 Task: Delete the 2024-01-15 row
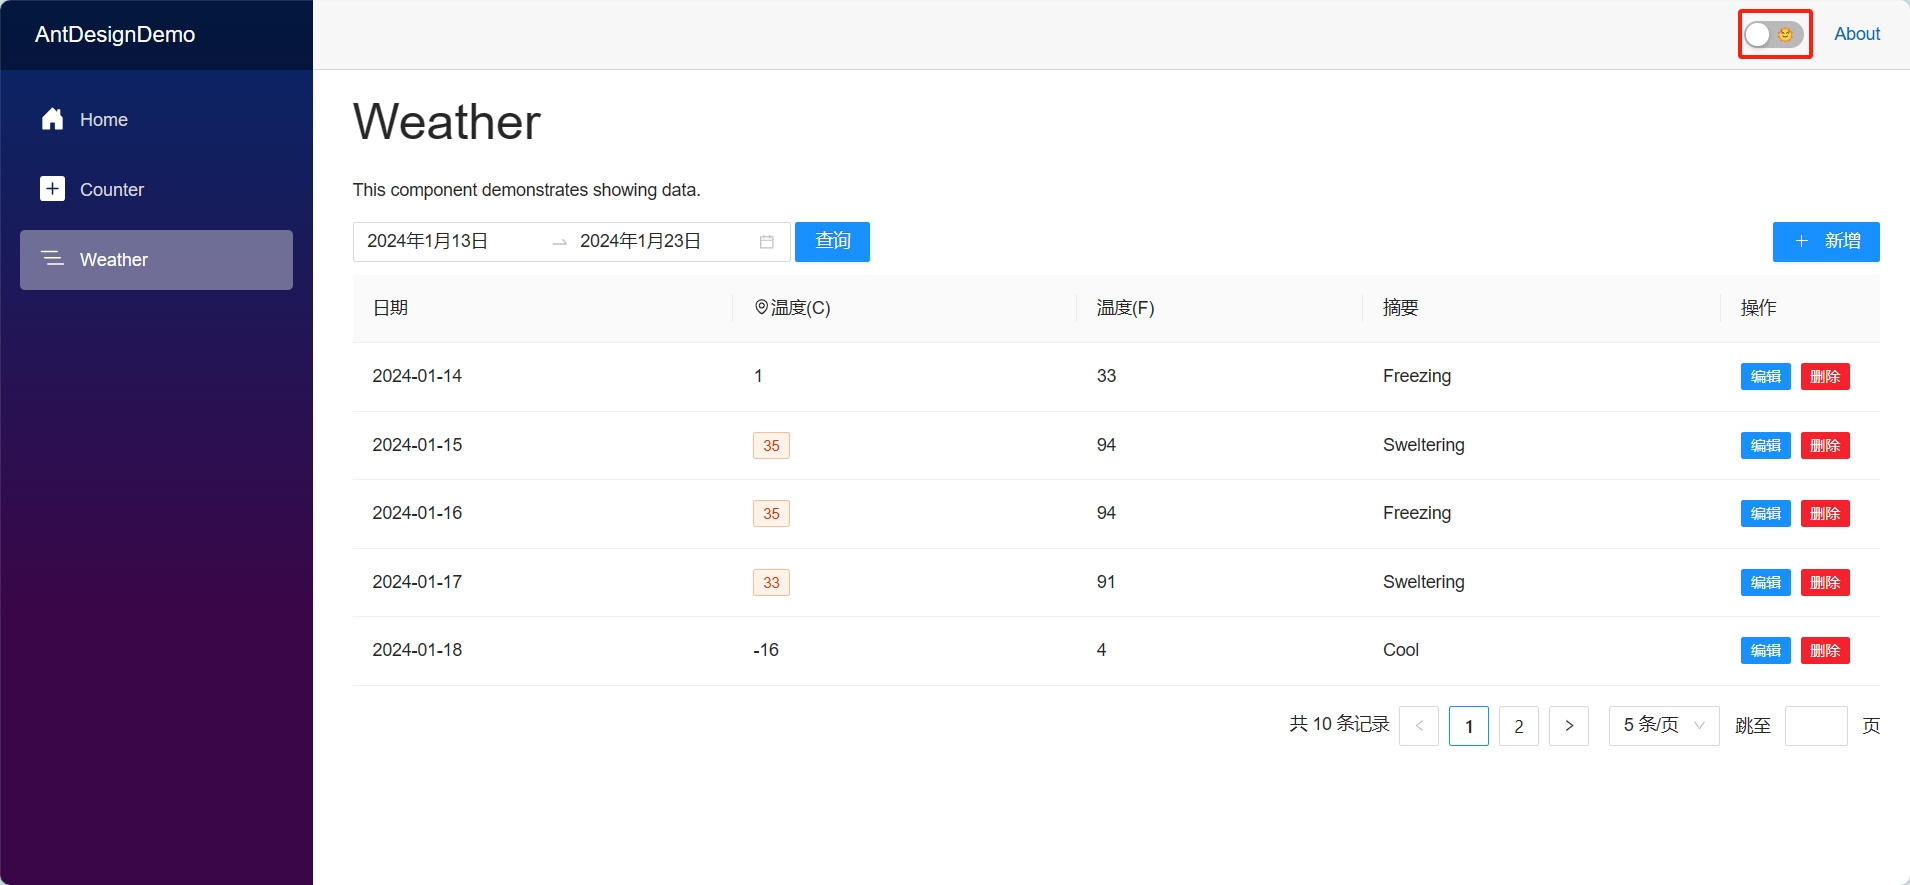click(x=1825, y=445)
